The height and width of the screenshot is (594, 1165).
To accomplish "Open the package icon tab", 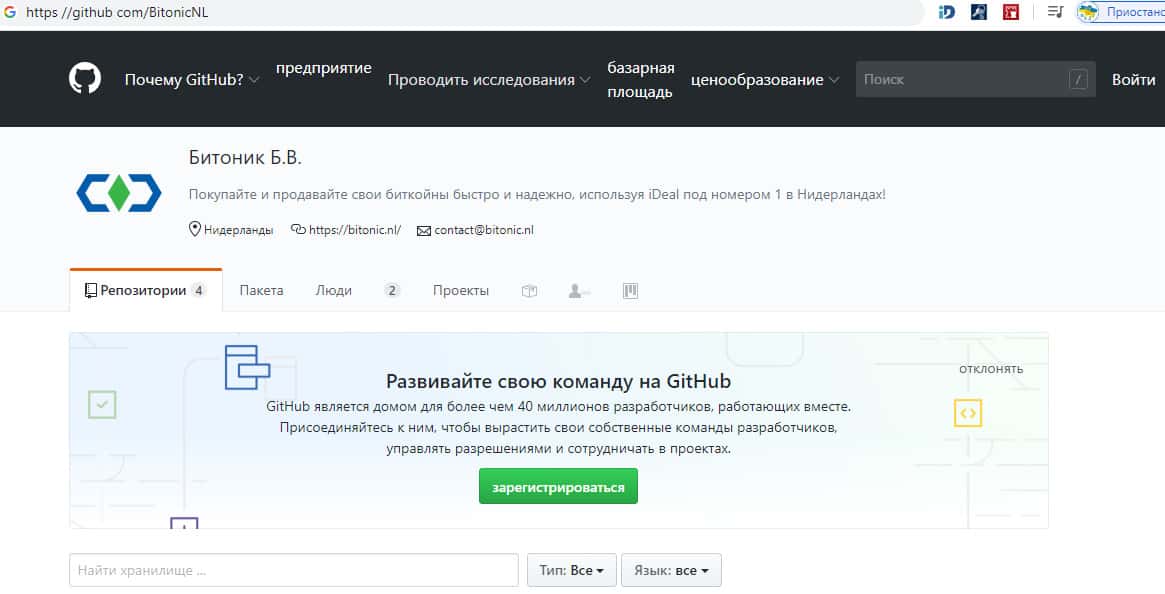I will pyautogui.click(x=530, y=291).
